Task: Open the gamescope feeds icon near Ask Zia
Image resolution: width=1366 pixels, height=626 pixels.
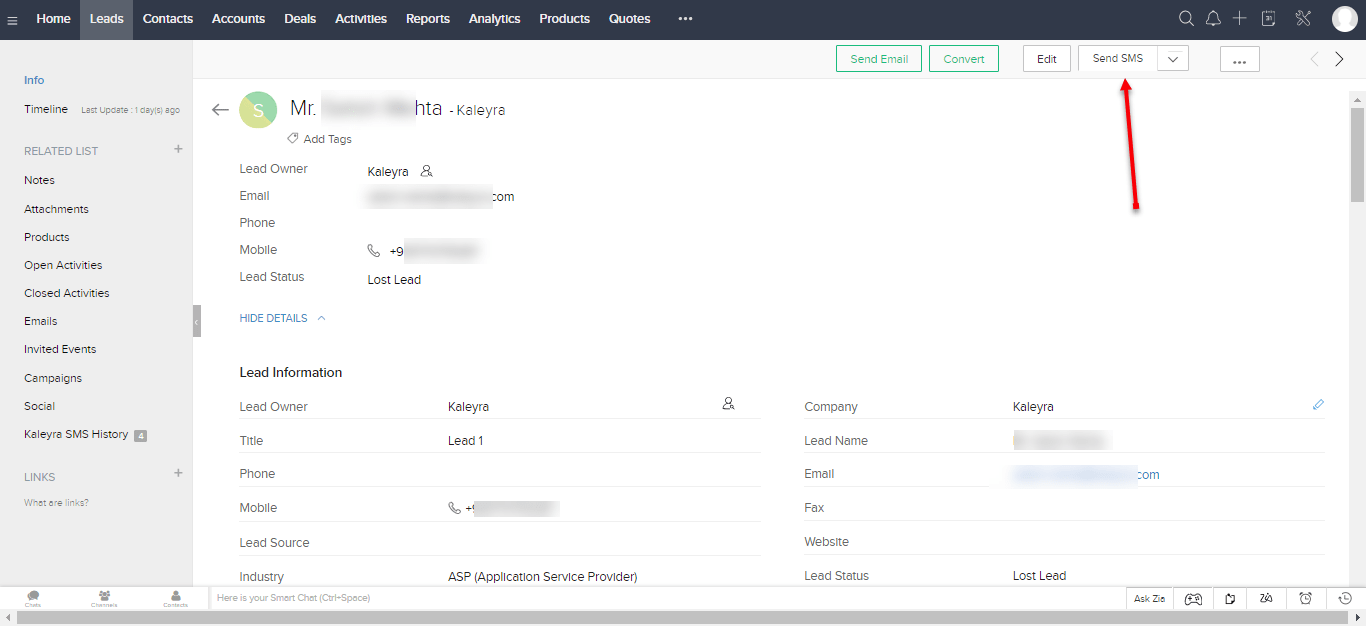Action: pyautogui.click(x=1193, y=598)
